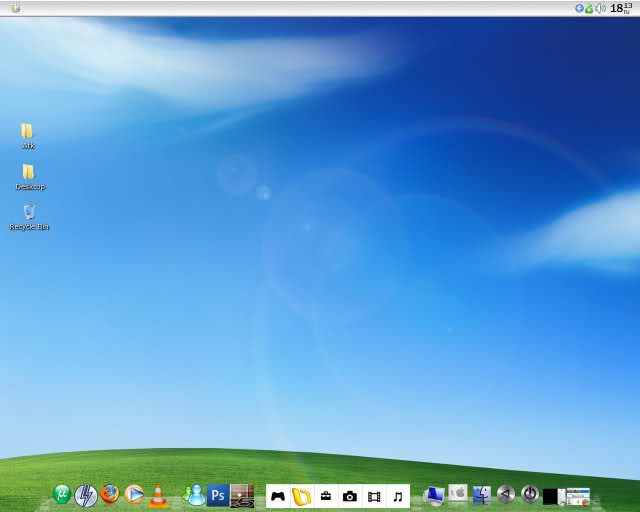Open the yellow Office stack icon
Viewport: 640px width, 512px height.
tap(302, 496)
